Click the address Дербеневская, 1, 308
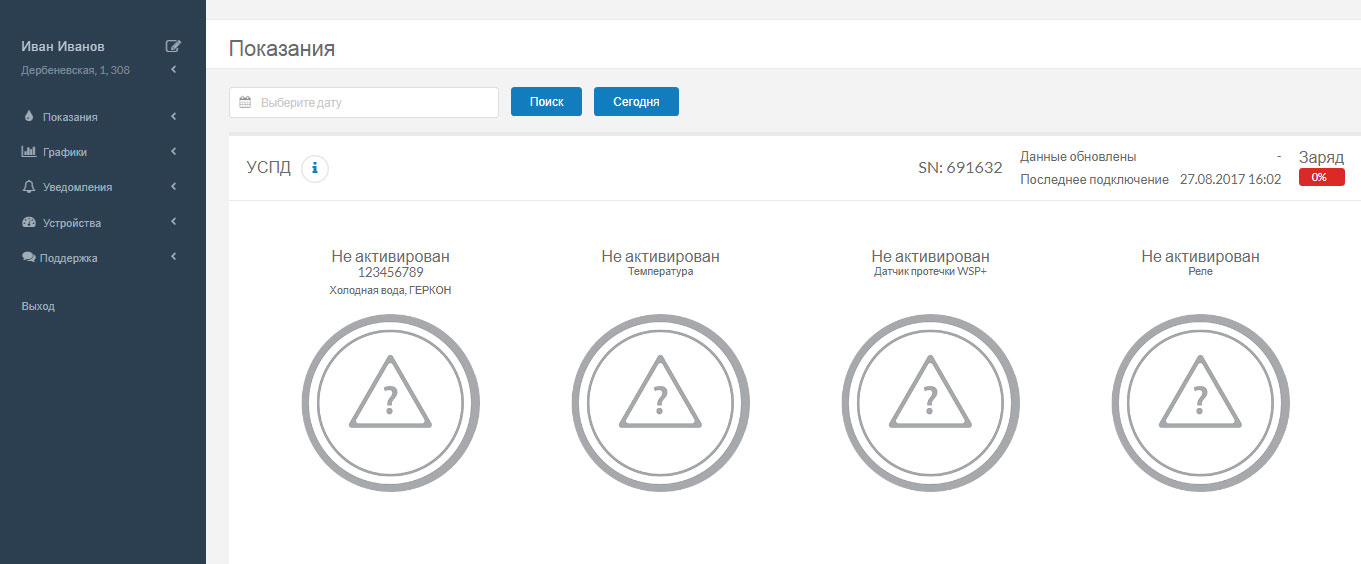 click(75, 70)
